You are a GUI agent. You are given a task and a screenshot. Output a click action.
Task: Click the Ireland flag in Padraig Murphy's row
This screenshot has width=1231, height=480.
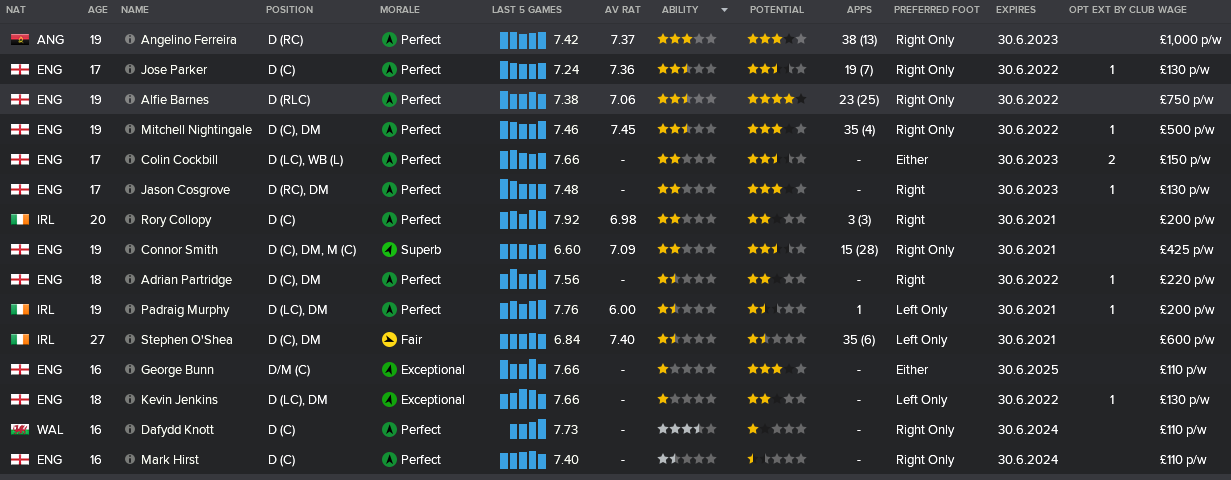[x=19, y=310]
